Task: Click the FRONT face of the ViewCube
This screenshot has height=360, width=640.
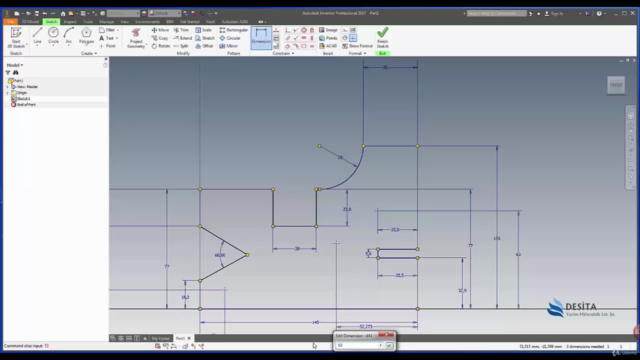Action: tap(616, 85)
